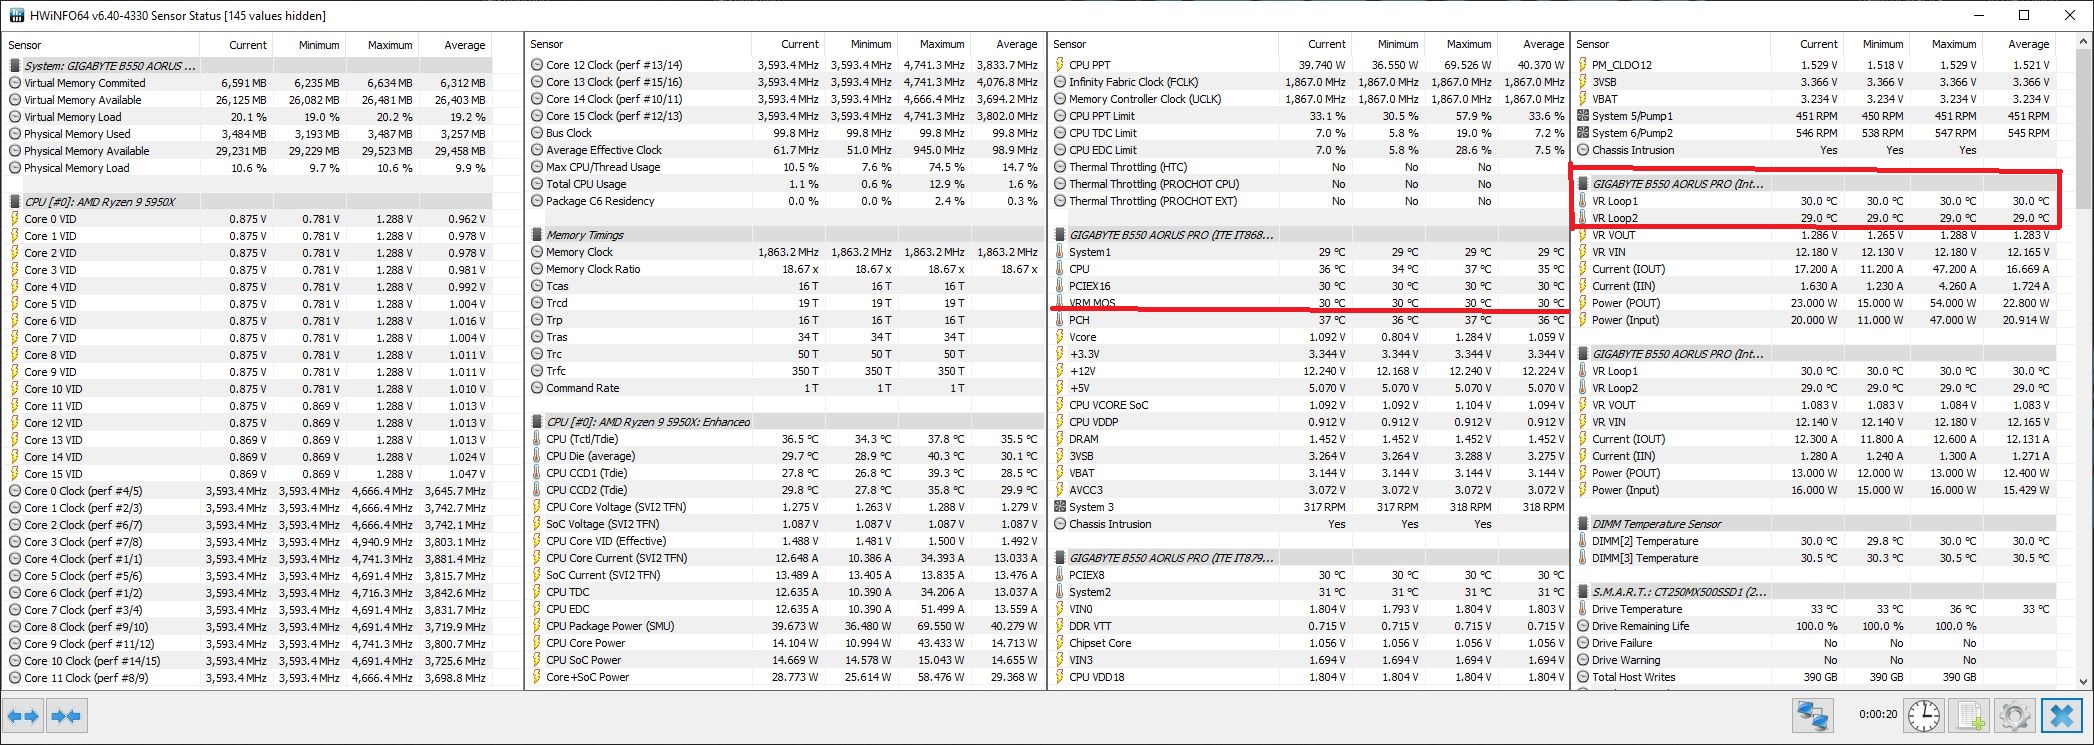
Task: Click the Average column header above PM_CLDO12
Action: [2019, 45]
